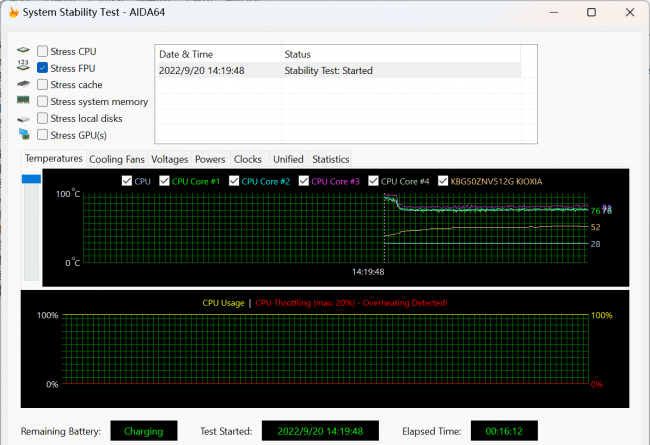Enable the Stress cache checkbox
The height and width of the screenshot is (445, 650).
[x=42, y=85]
